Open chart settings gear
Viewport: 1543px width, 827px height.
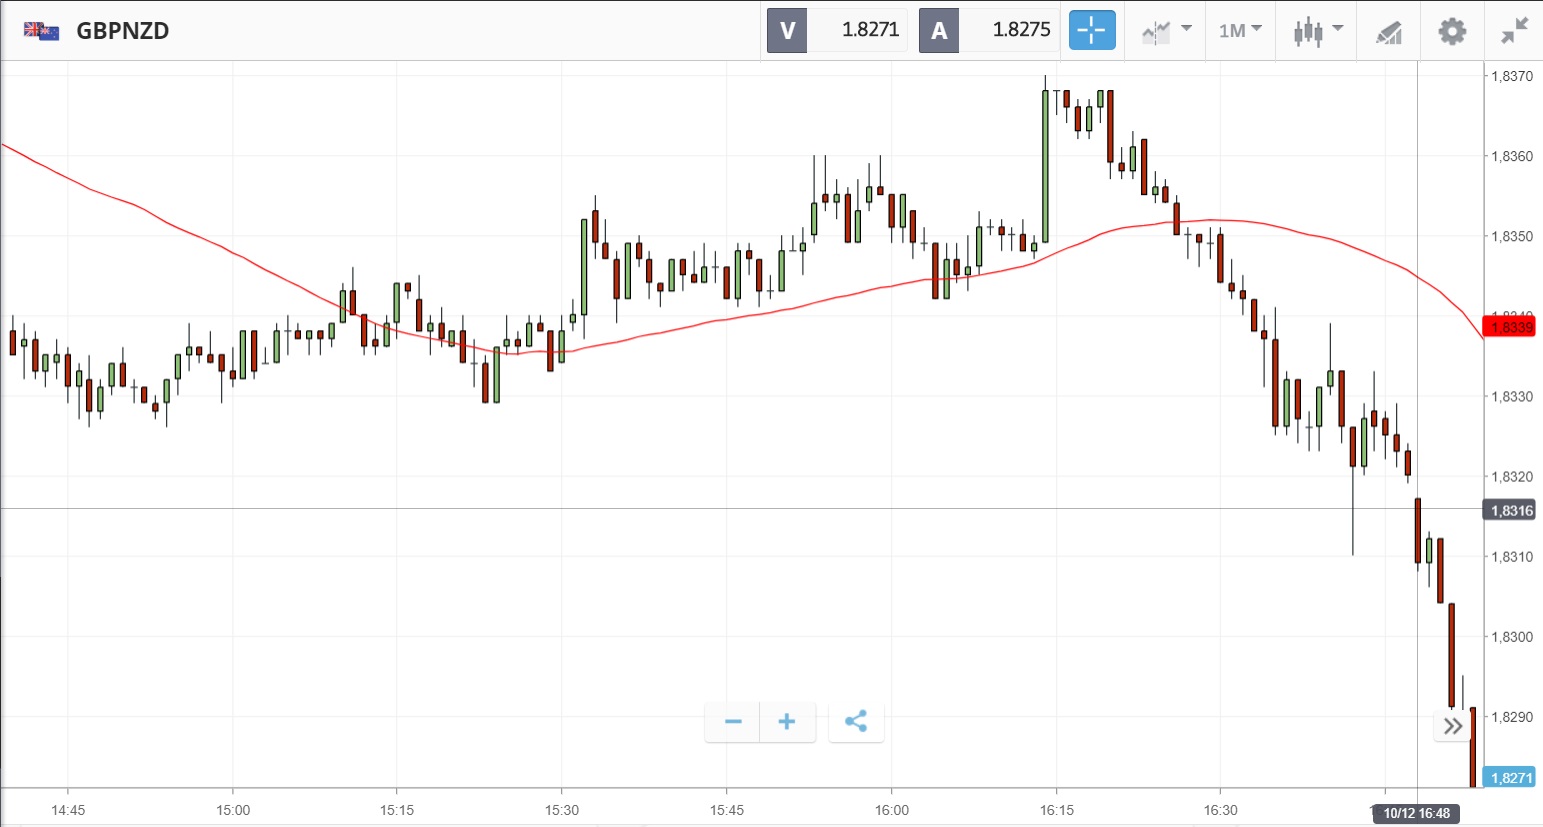pyautogui.click(x=1452, y=31)
